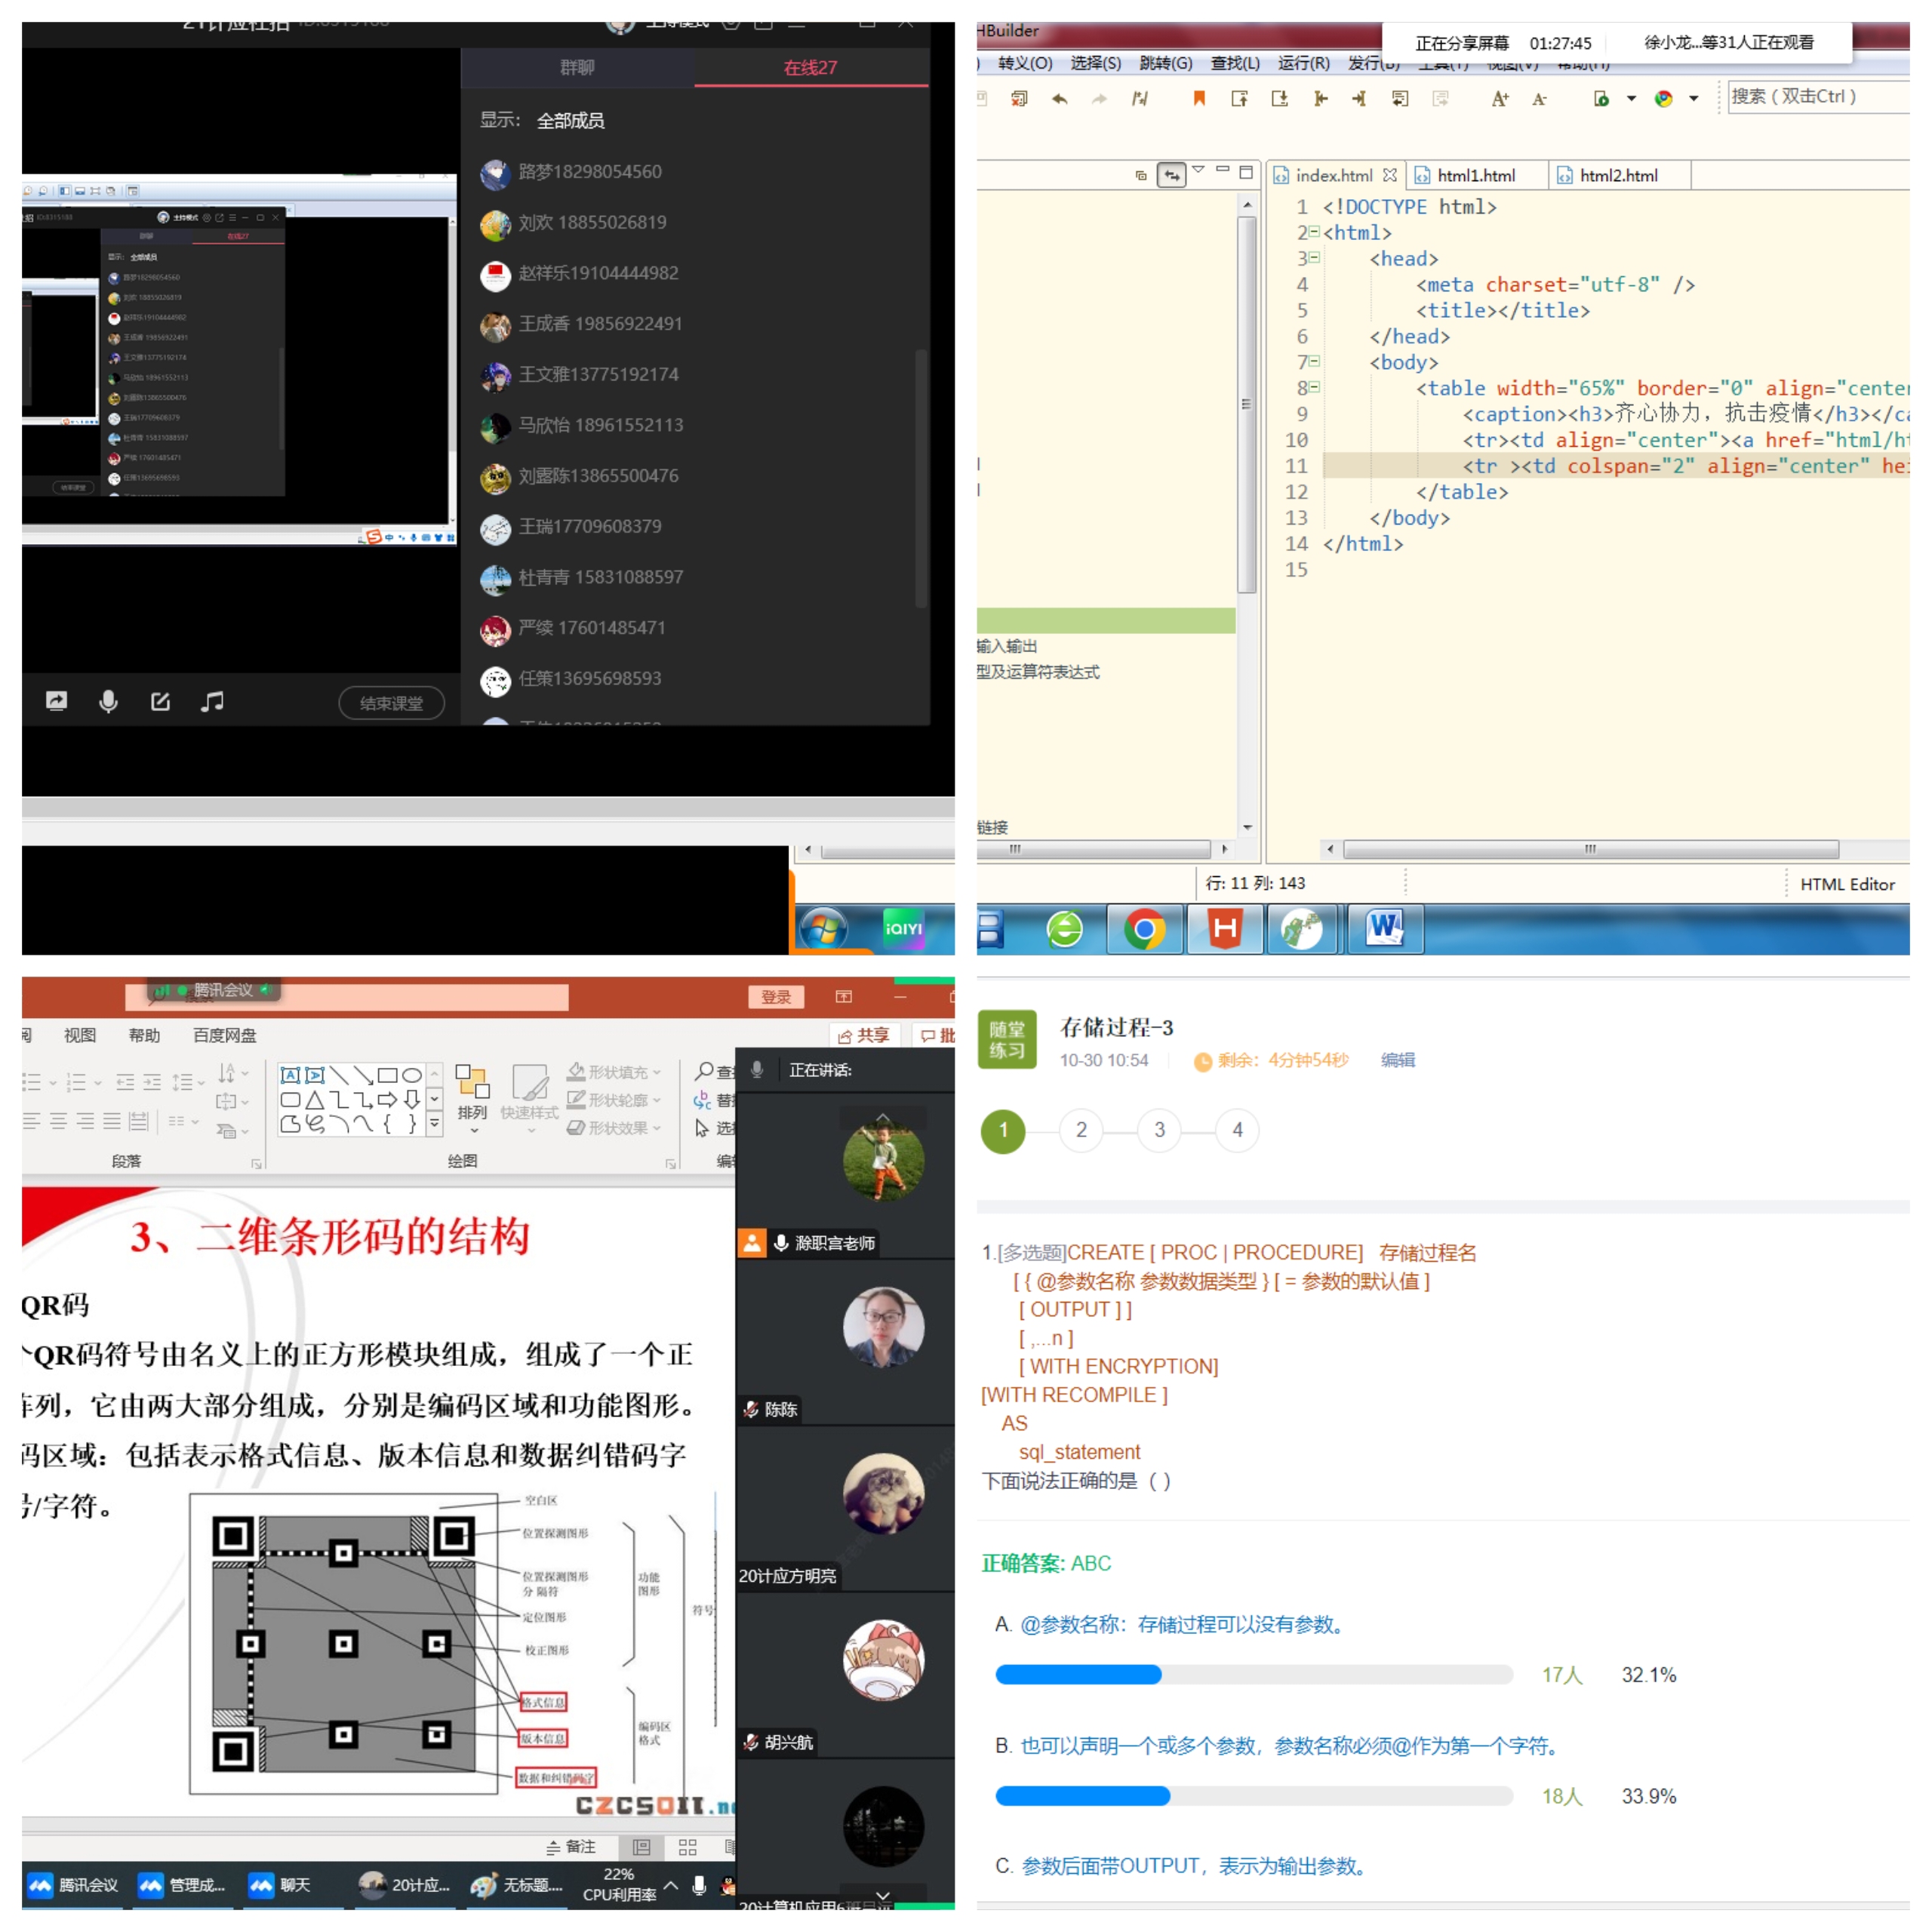Click the music note icon in classroom toolbar
Screen dimensions: 1932x1932
click(211, 701)
